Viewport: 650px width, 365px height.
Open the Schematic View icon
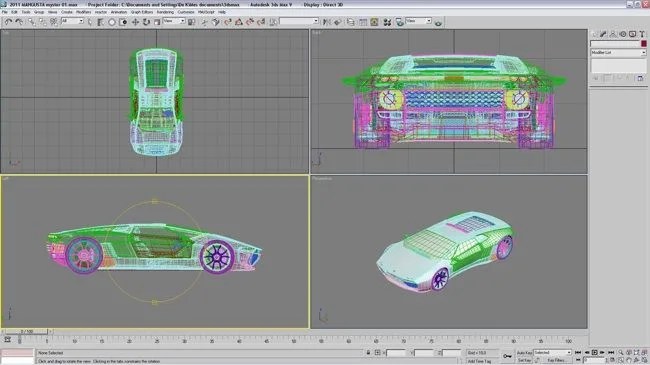374,22
